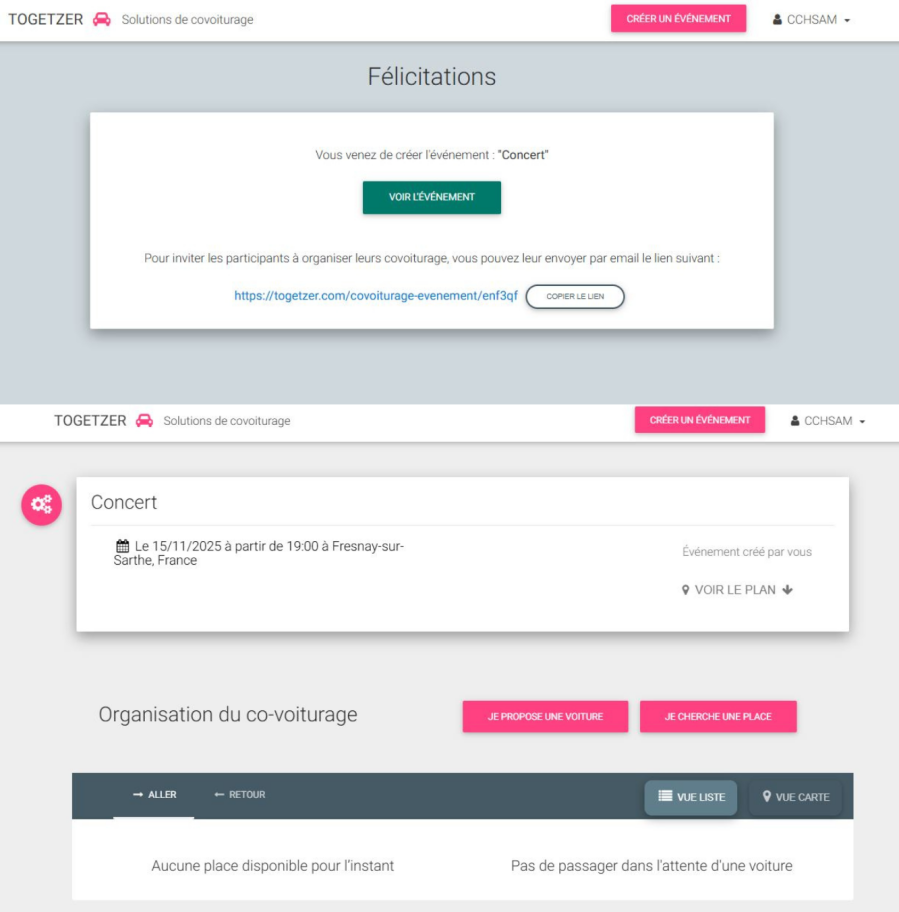Expand the lower CCHSAM account dropdown arrow
Screen dimensions: 899x912
[x=862, y=422]
